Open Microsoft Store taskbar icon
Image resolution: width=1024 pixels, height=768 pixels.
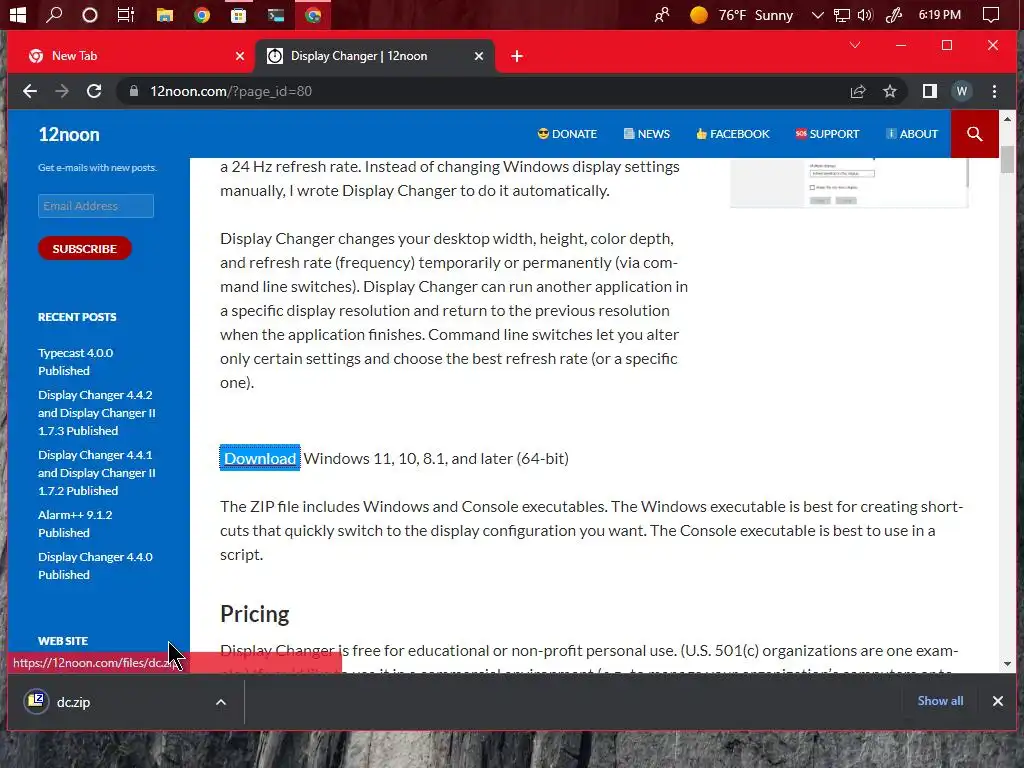pos(238,14)
